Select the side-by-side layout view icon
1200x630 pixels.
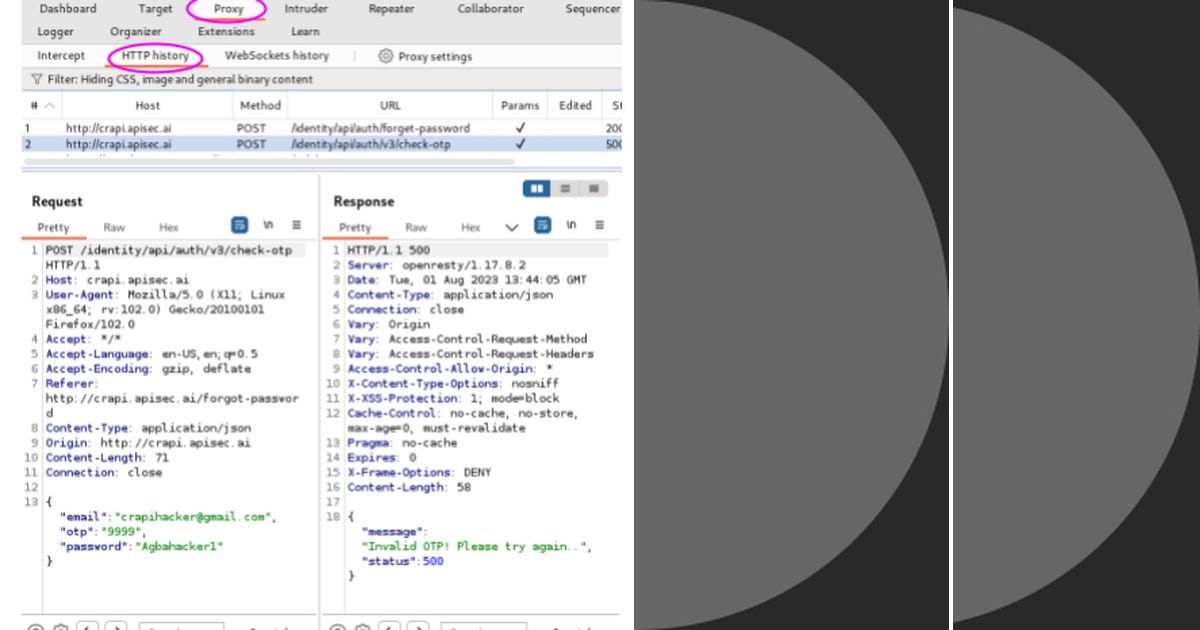(x=536, y=190)
